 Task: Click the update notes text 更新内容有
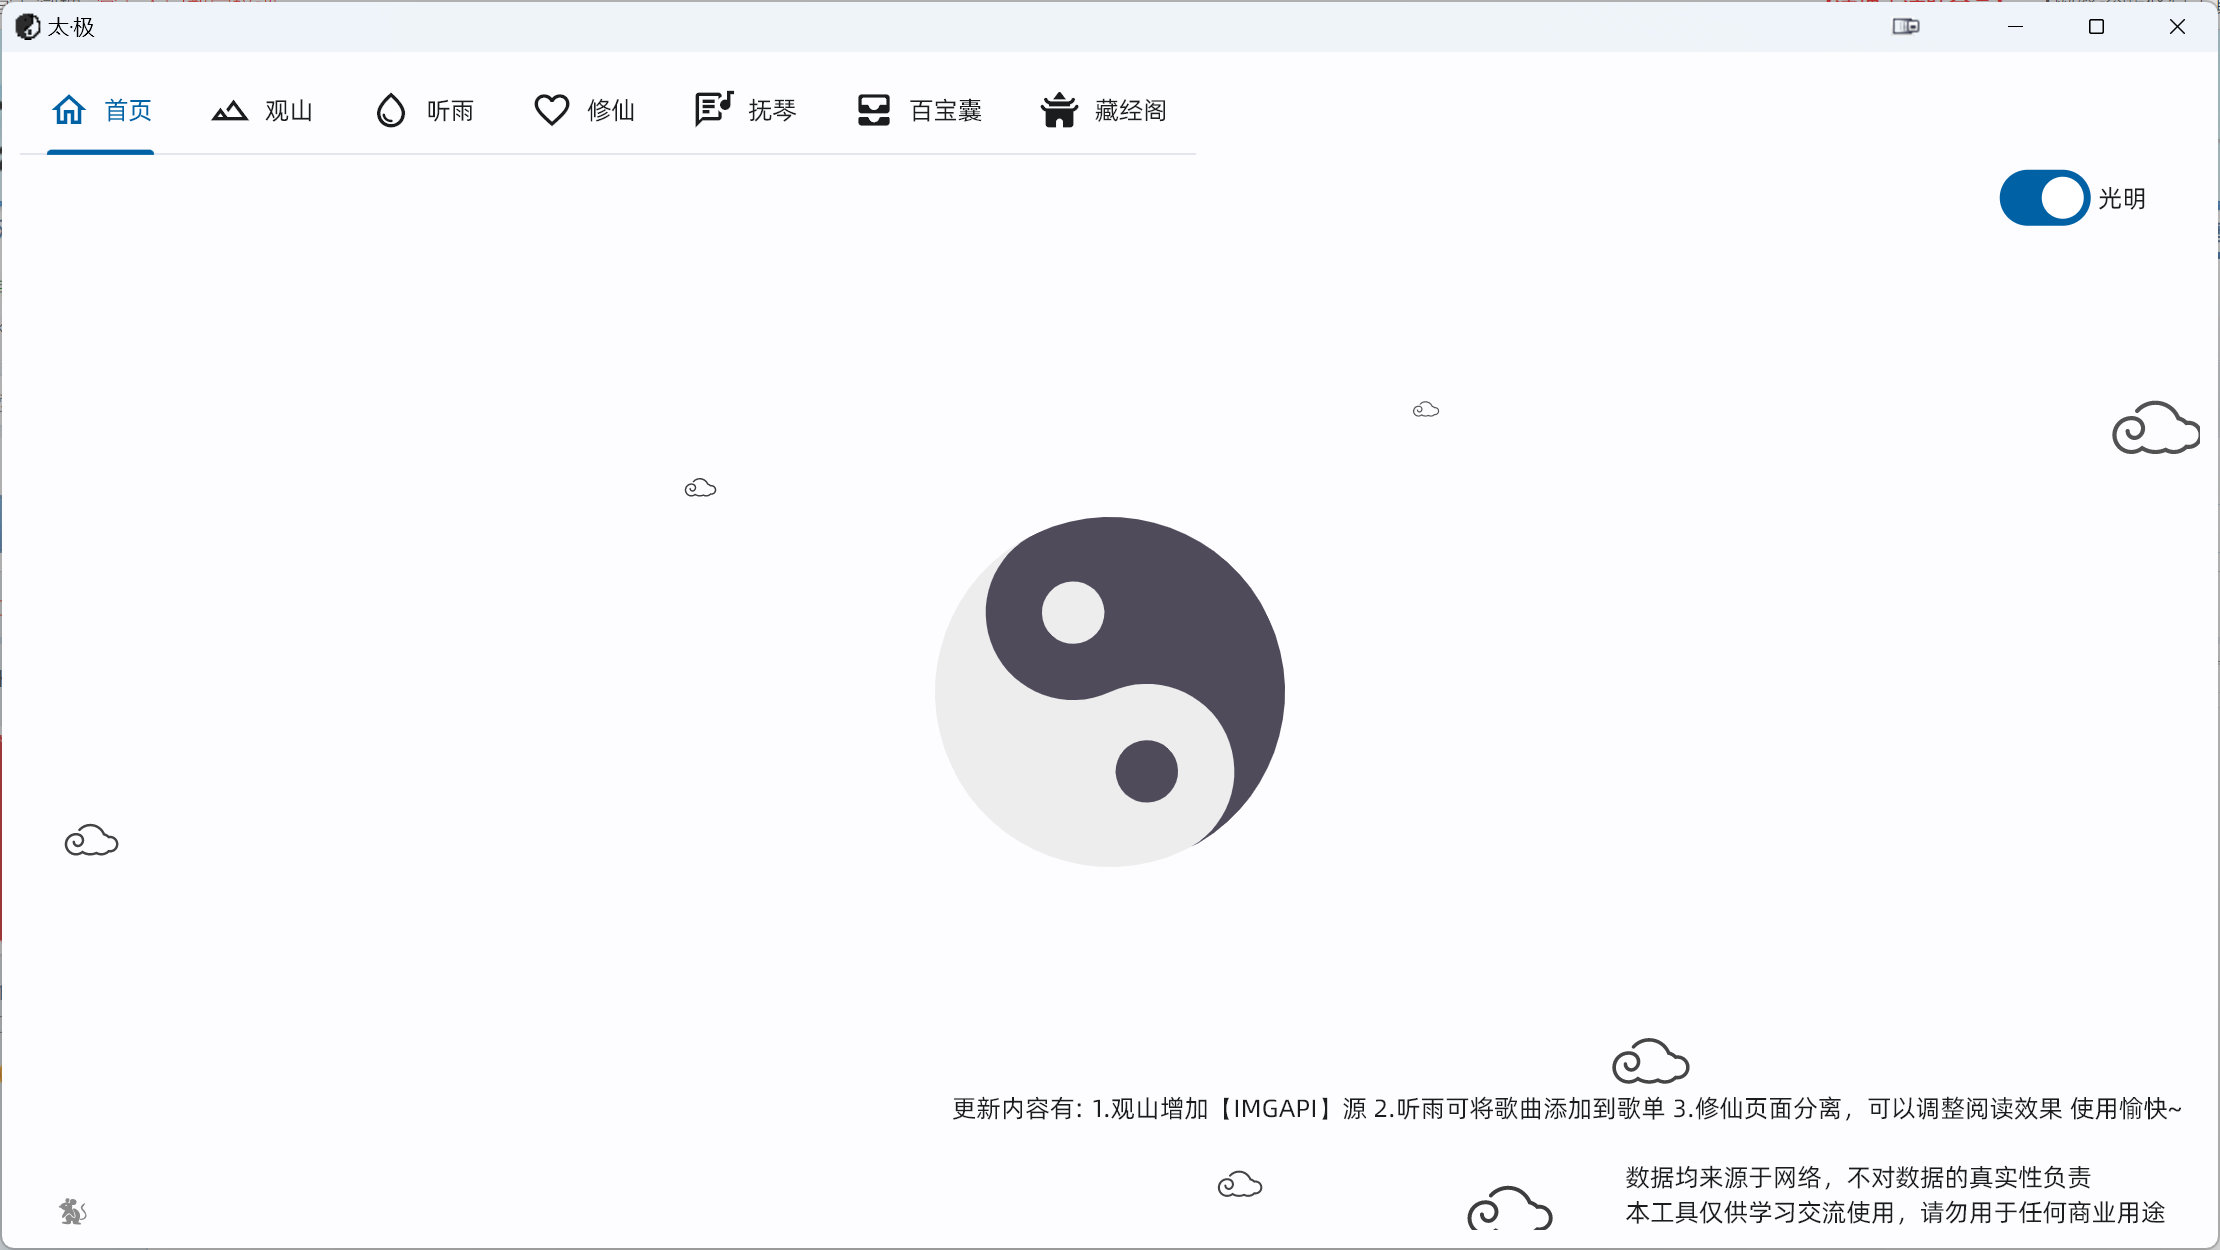tap(1567, 1108)
